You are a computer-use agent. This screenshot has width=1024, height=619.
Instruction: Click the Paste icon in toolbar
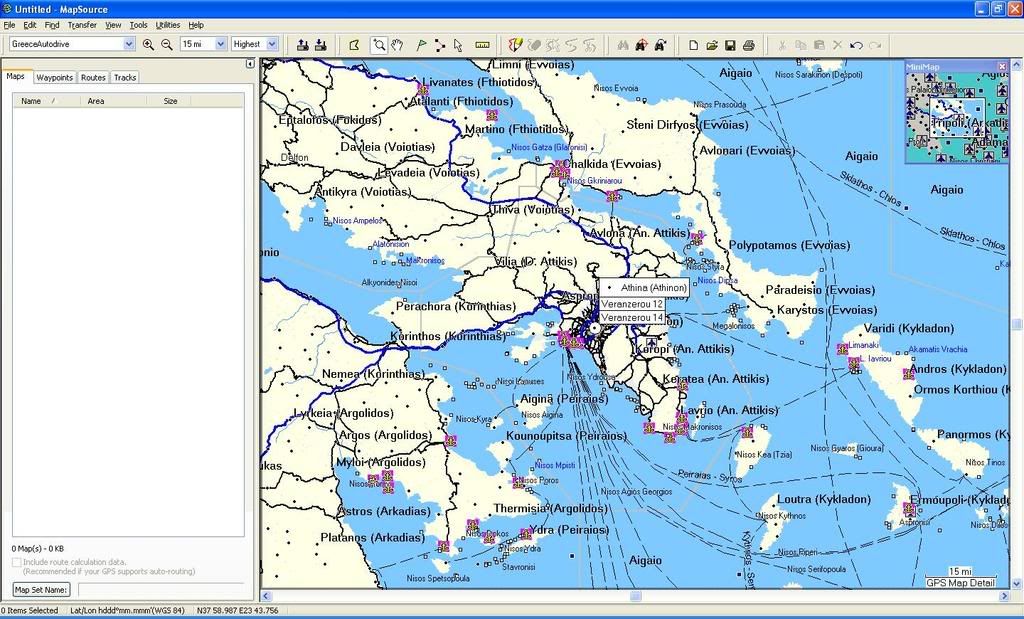tap(819, 45)
